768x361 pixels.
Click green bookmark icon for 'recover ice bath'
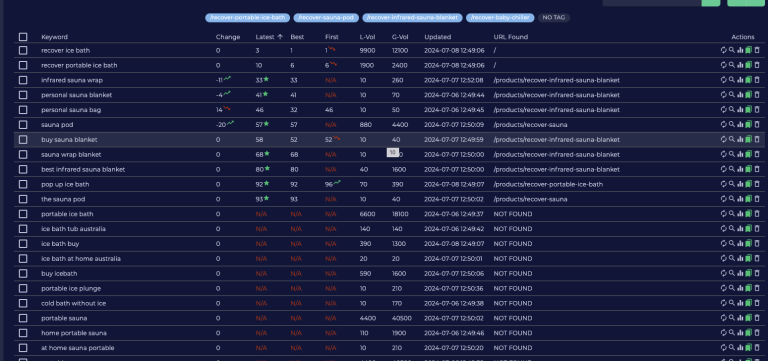click(748, 50)
